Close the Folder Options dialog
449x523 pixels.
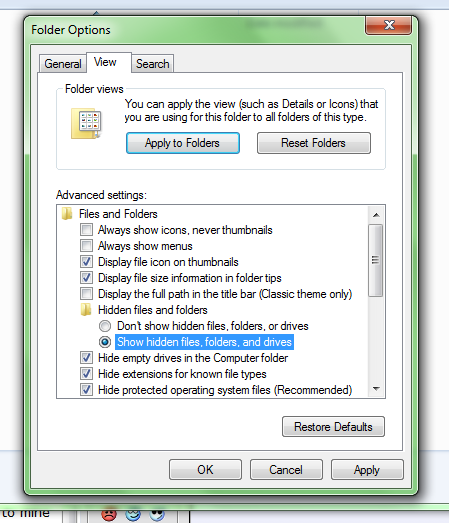coord(388,25)
